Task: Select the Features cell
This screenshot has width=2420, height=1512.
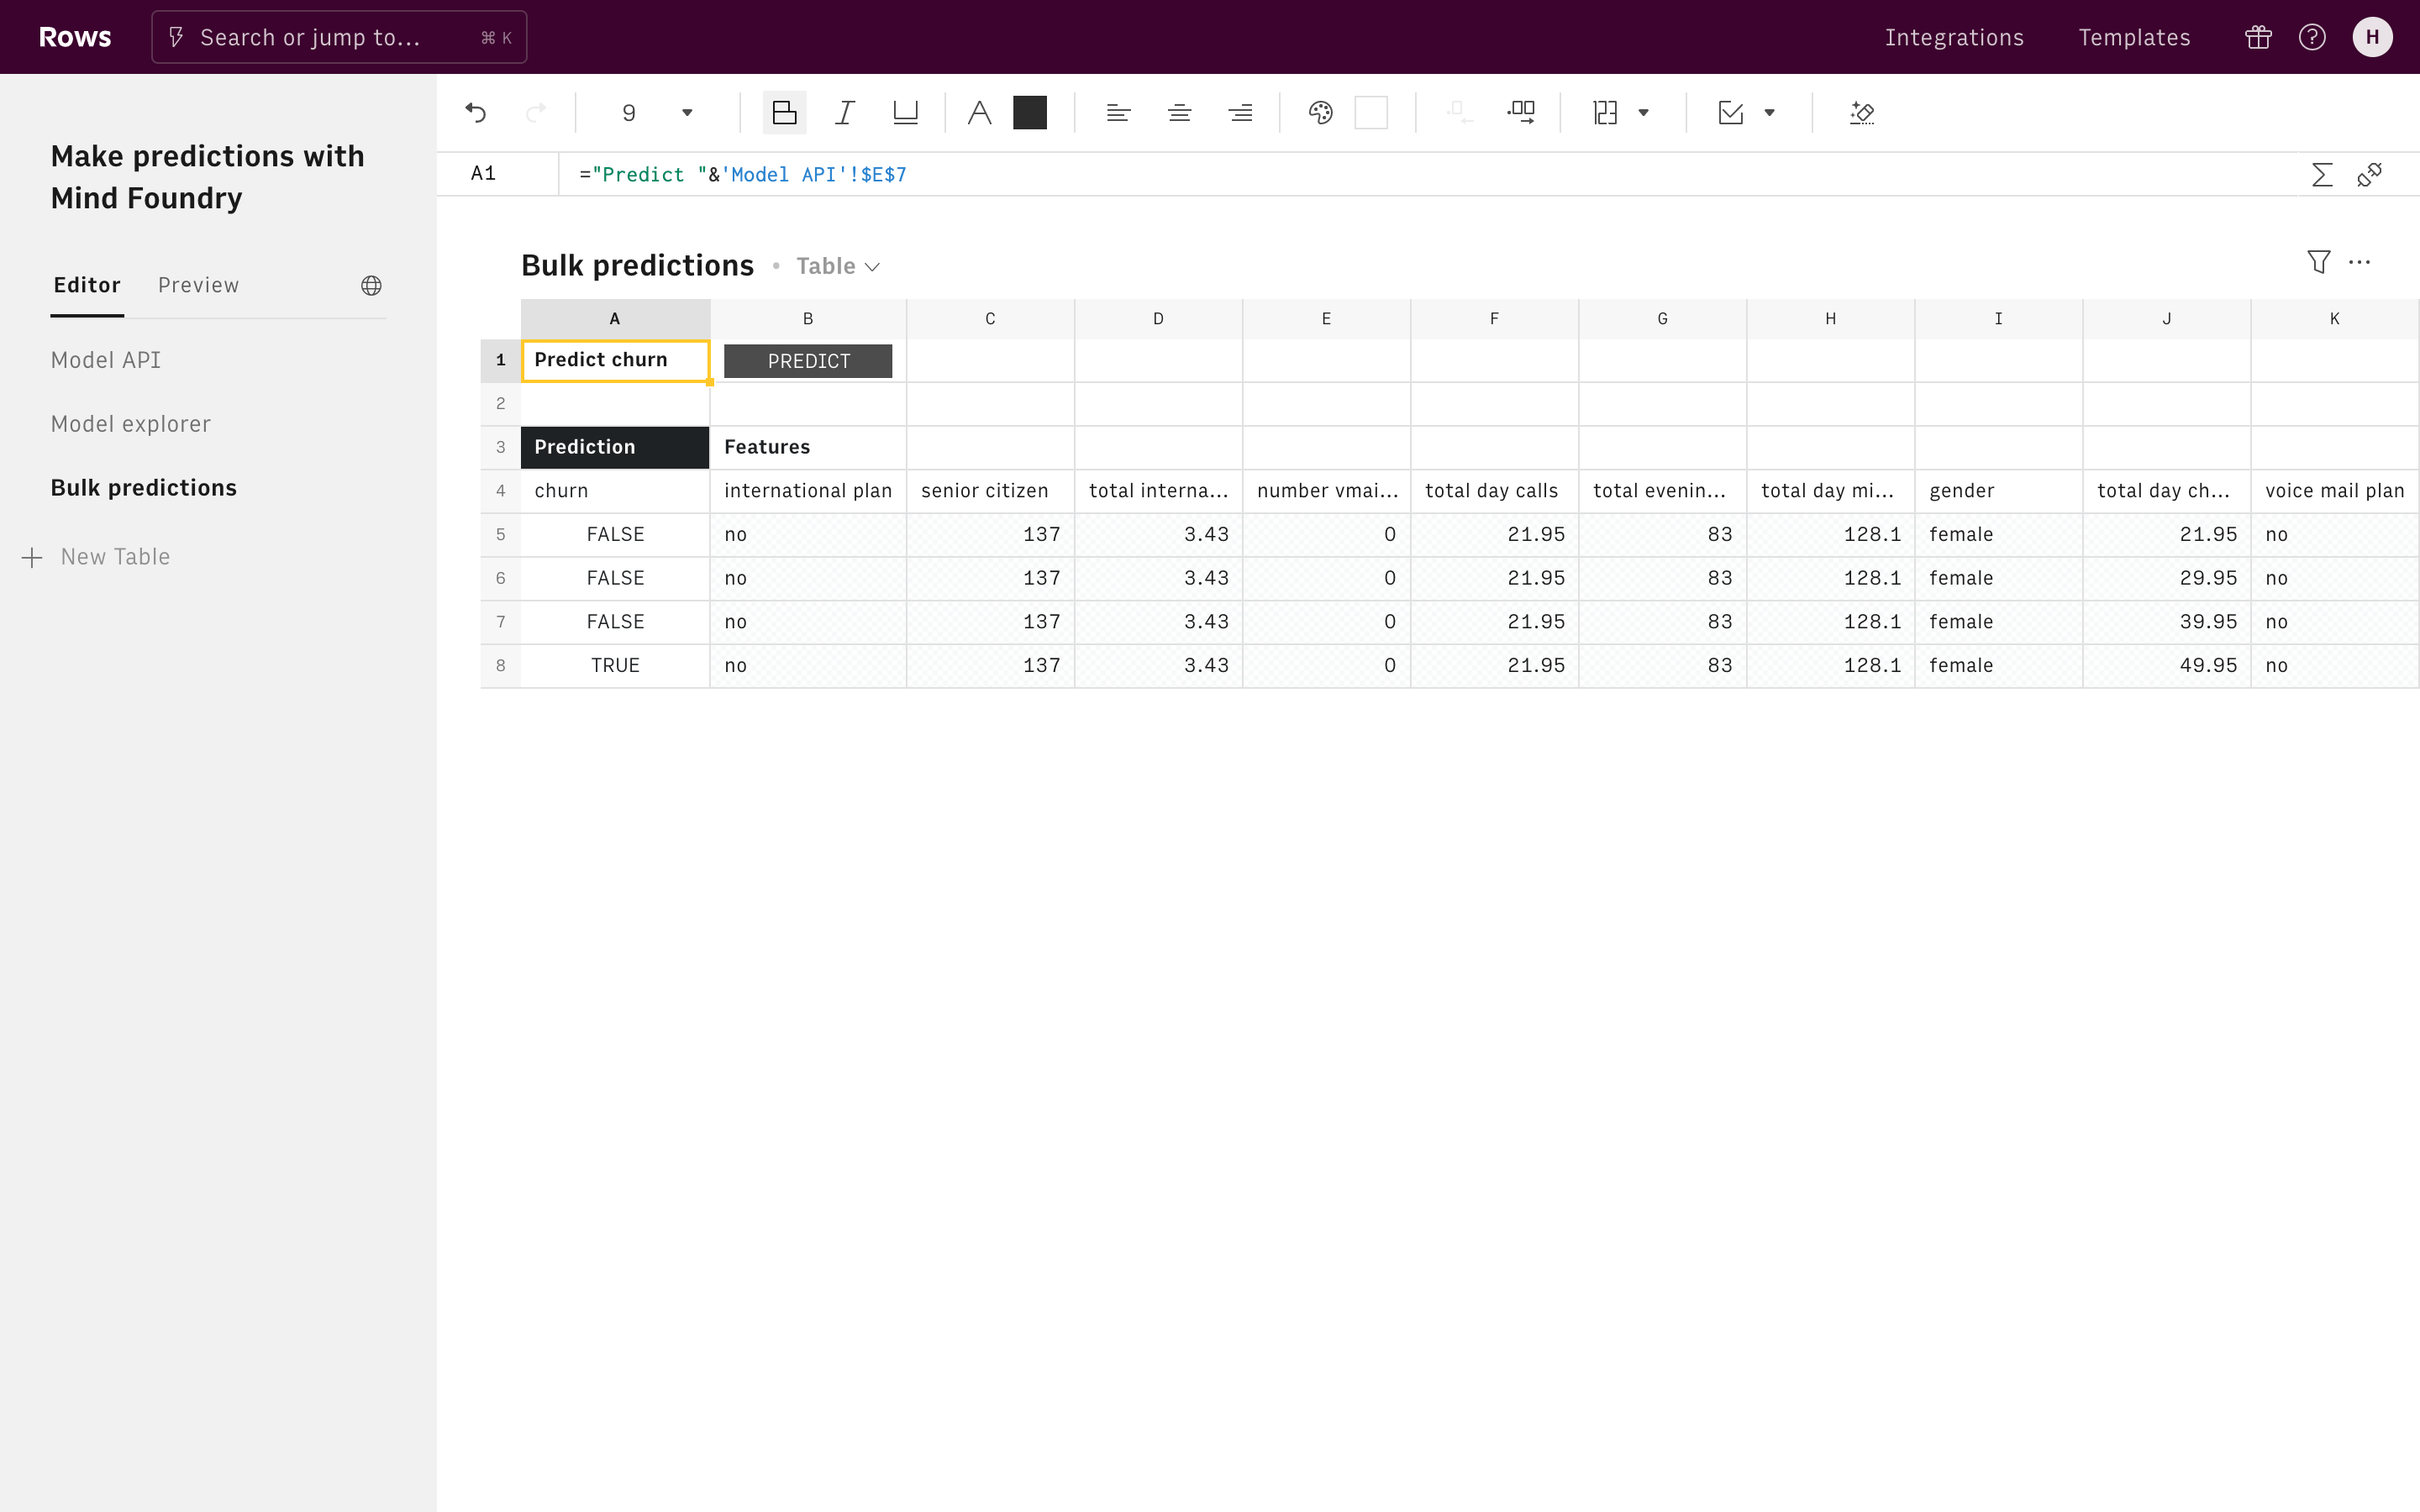Action: [x=808, y=448]
